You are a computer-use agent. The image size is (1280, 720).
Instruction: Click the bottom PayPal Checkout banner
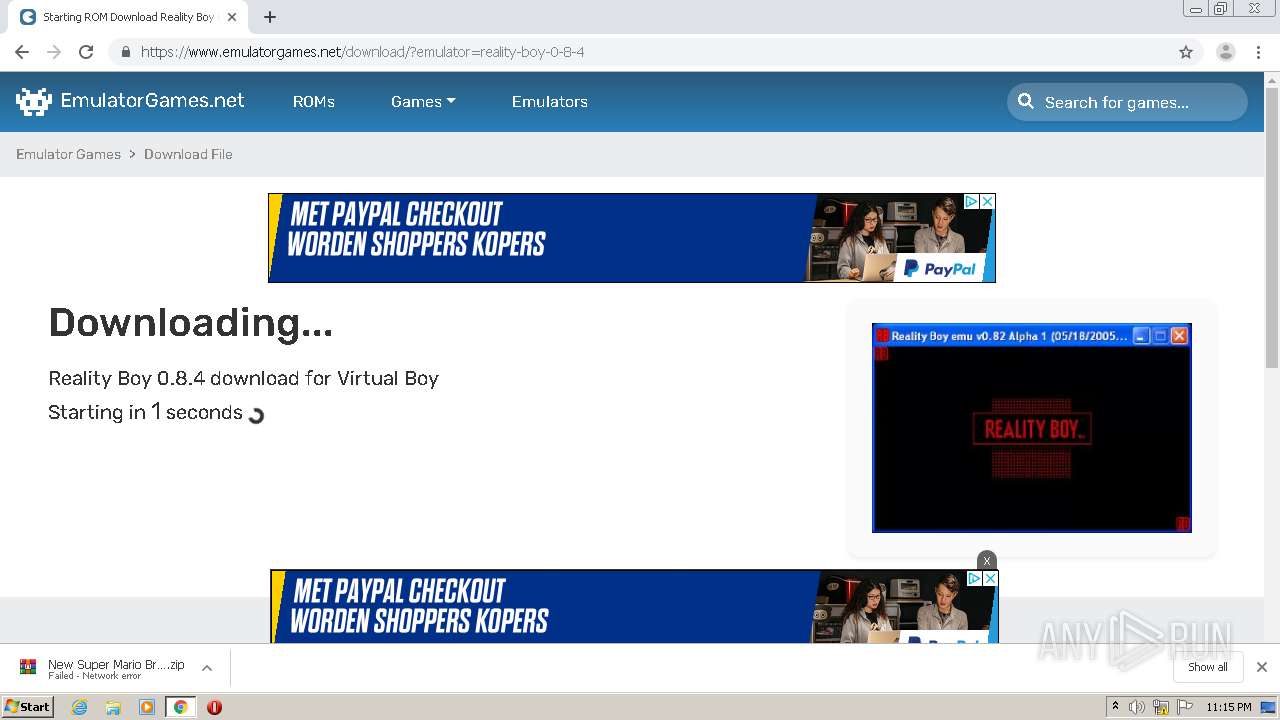point(634,606)
